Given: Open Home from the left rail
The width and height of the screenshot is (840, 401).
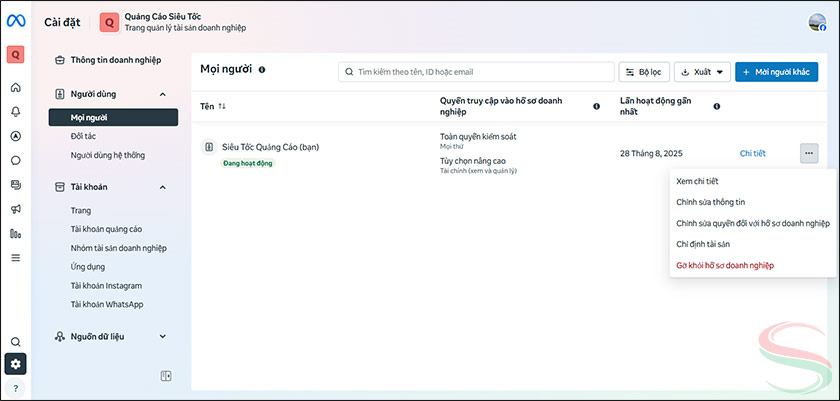Looking at the screenshot, I should (x=15, y=87).
